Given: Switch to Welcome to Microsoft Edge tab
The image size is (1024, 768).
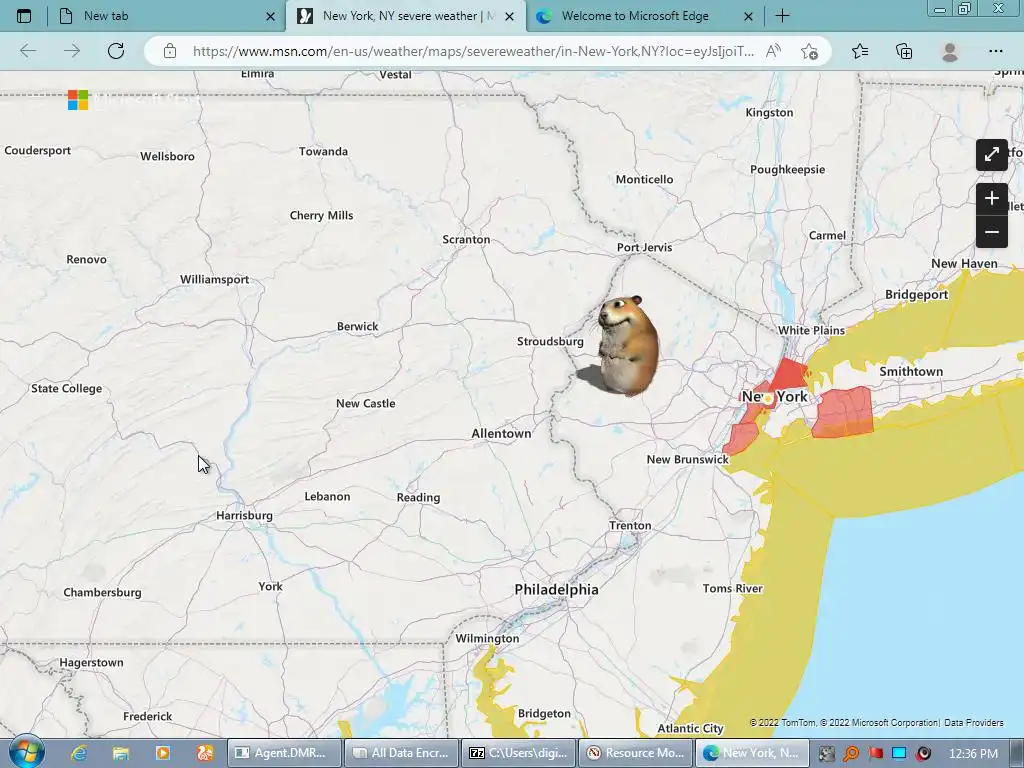Looking at the screenshot, I should 645,16.
